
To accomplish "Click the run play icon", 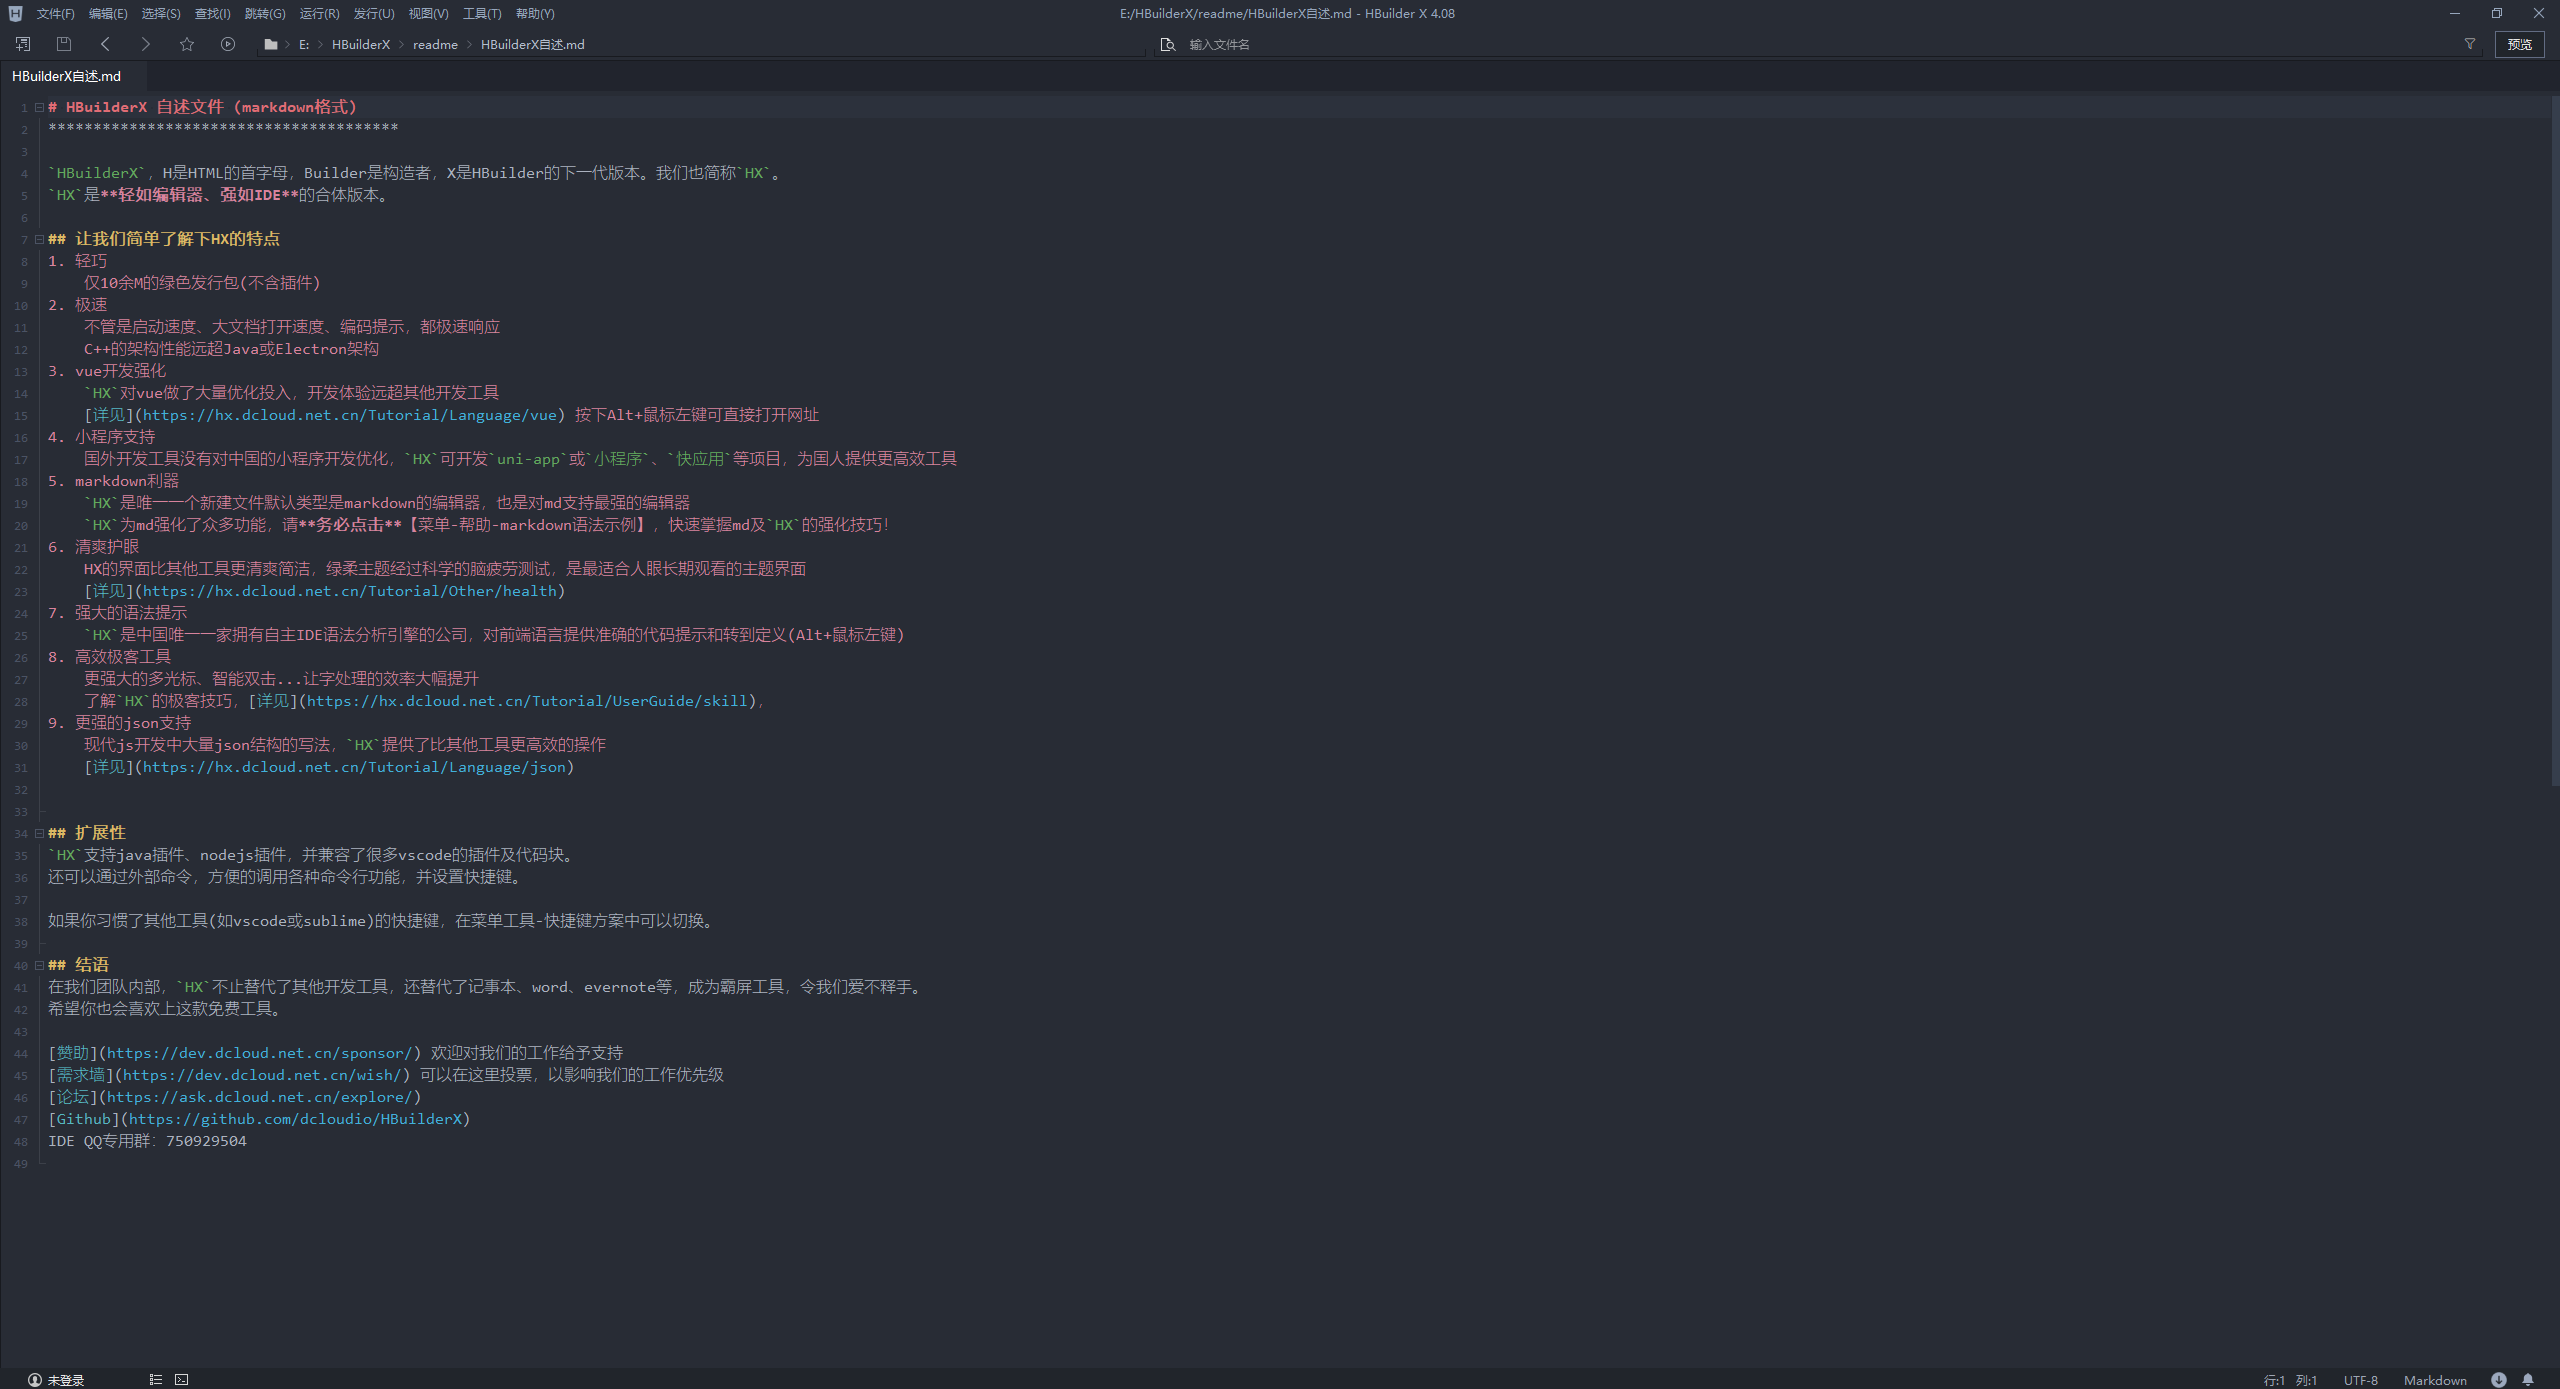I will click(x=228, y=44).
